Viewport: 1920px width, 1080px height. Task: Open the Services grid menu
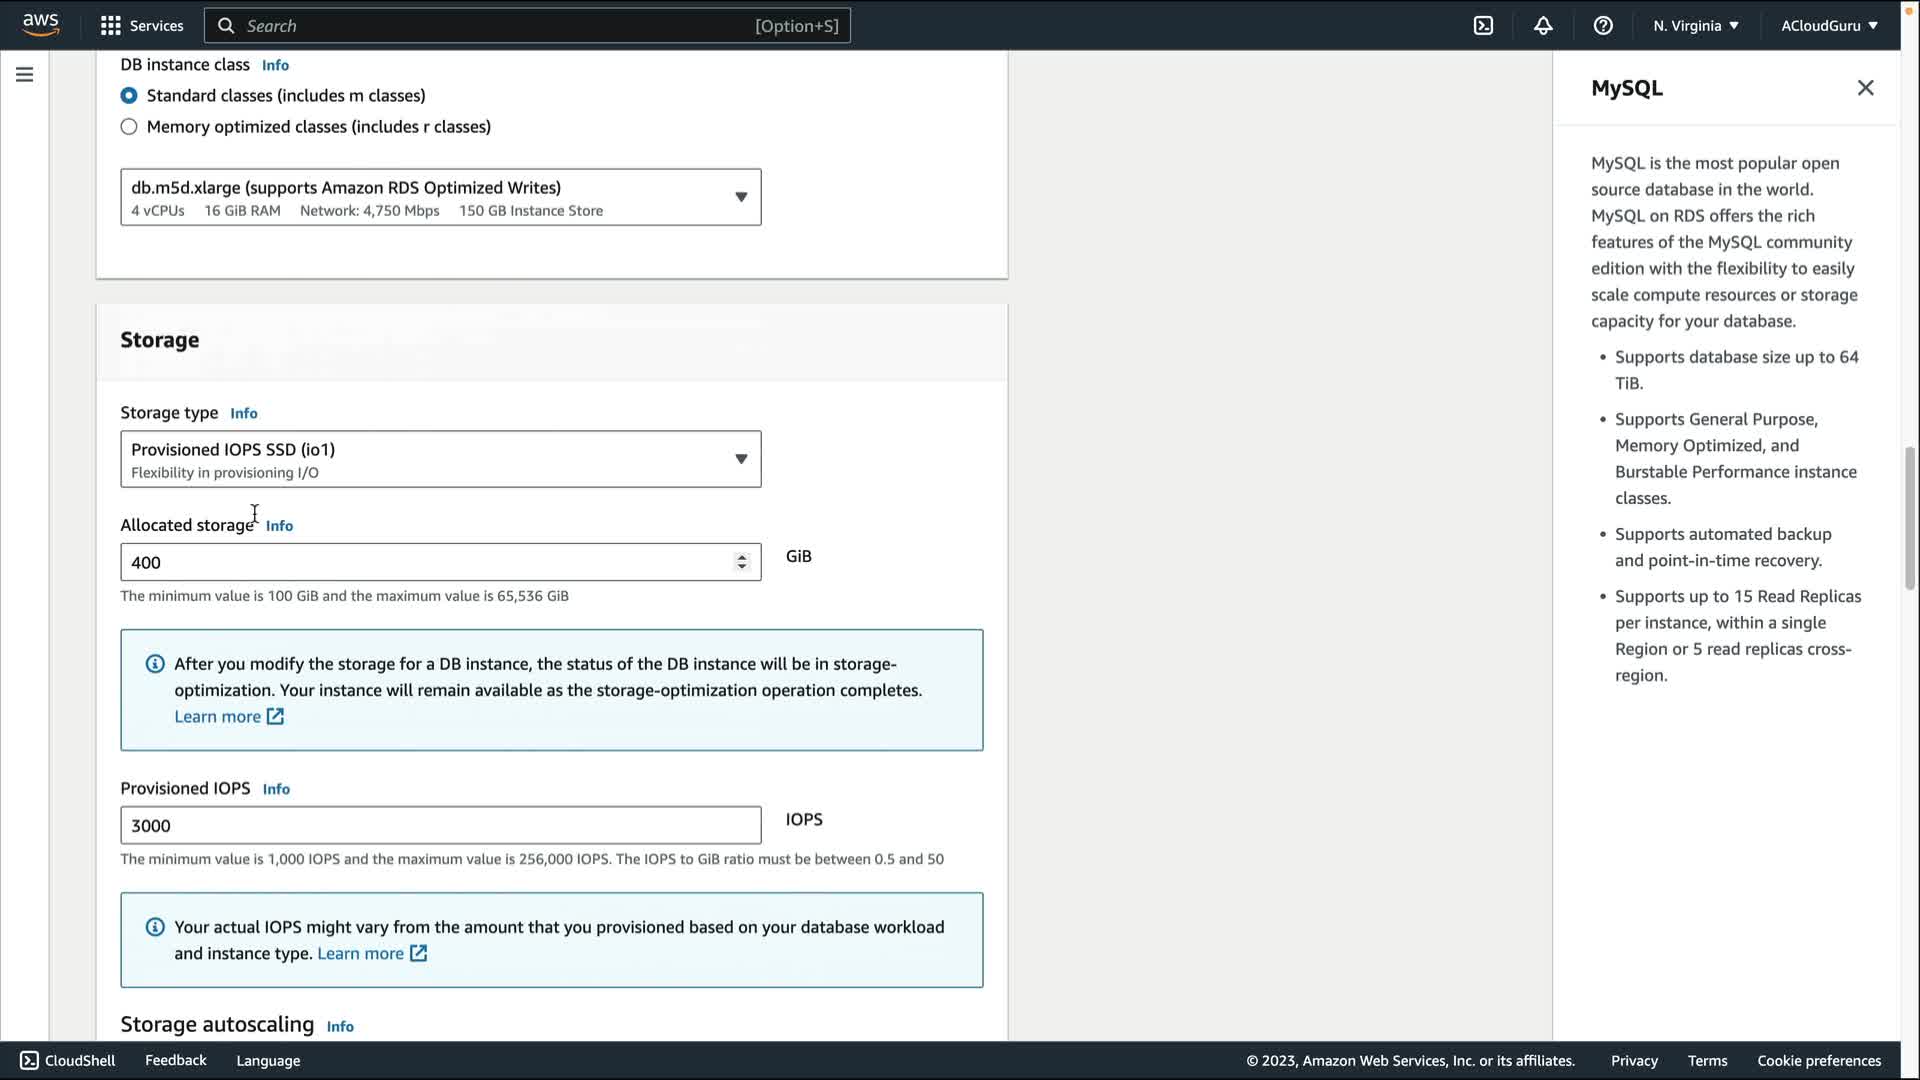[x=111, y=26]
